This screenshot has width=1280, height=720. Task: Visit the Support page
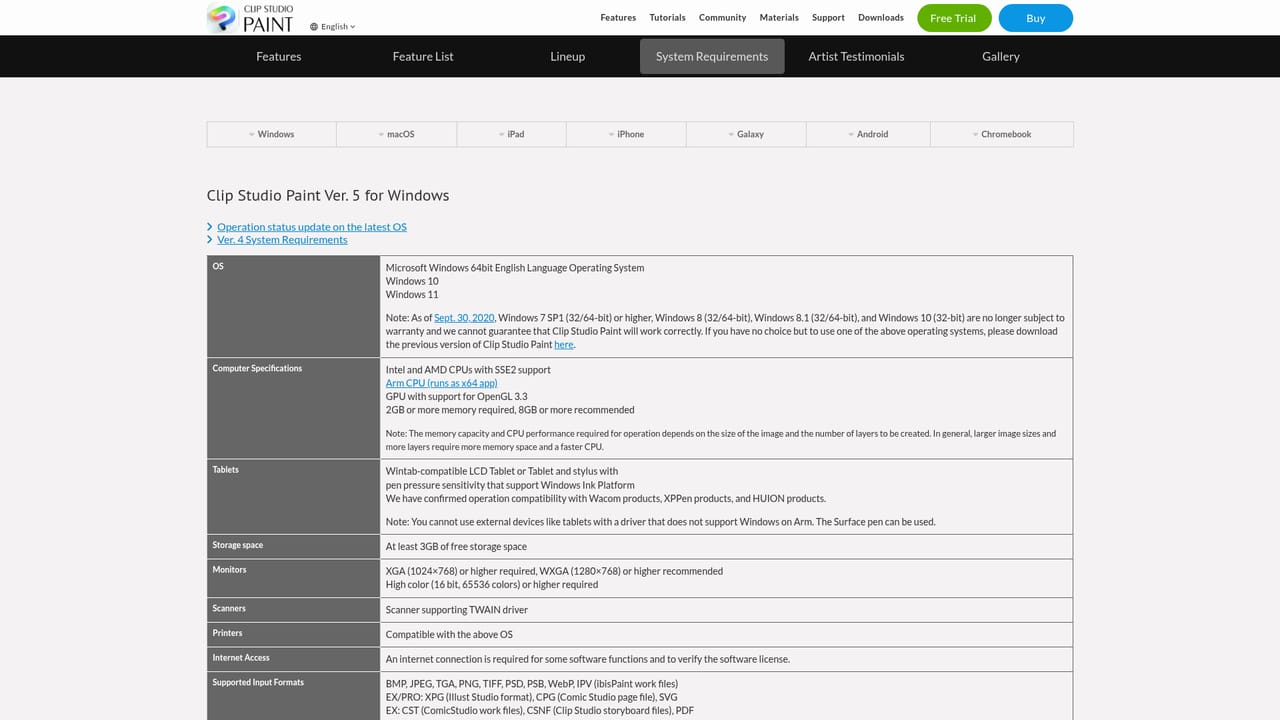click(x=828, y=18)
